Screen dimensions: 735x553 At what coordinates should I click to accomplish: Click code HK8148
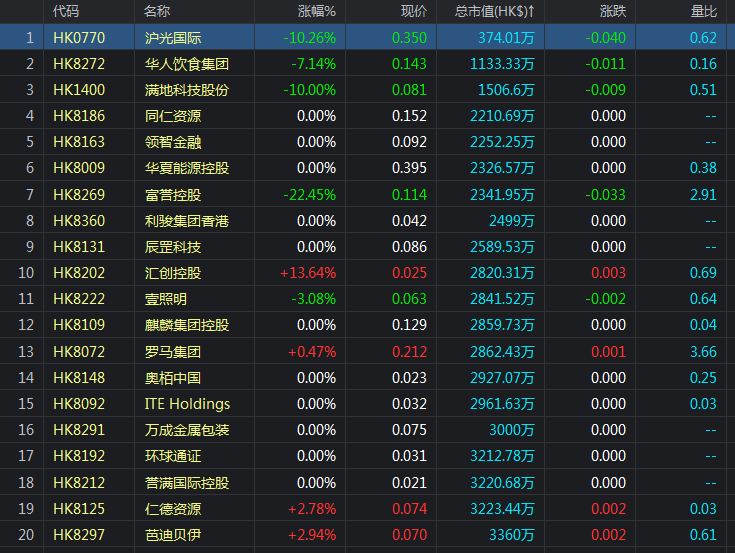coord(79,378)
